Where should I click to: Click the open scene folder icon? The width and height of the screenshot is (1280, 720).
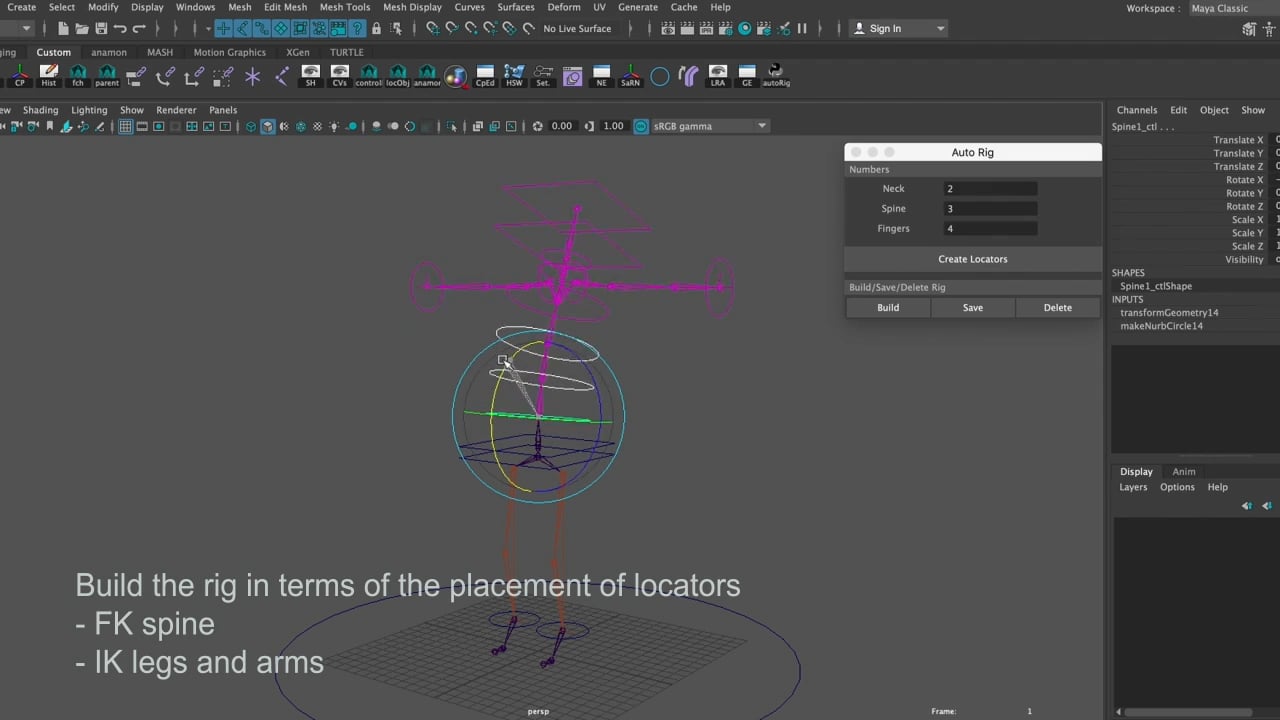(x=82, y=28)
